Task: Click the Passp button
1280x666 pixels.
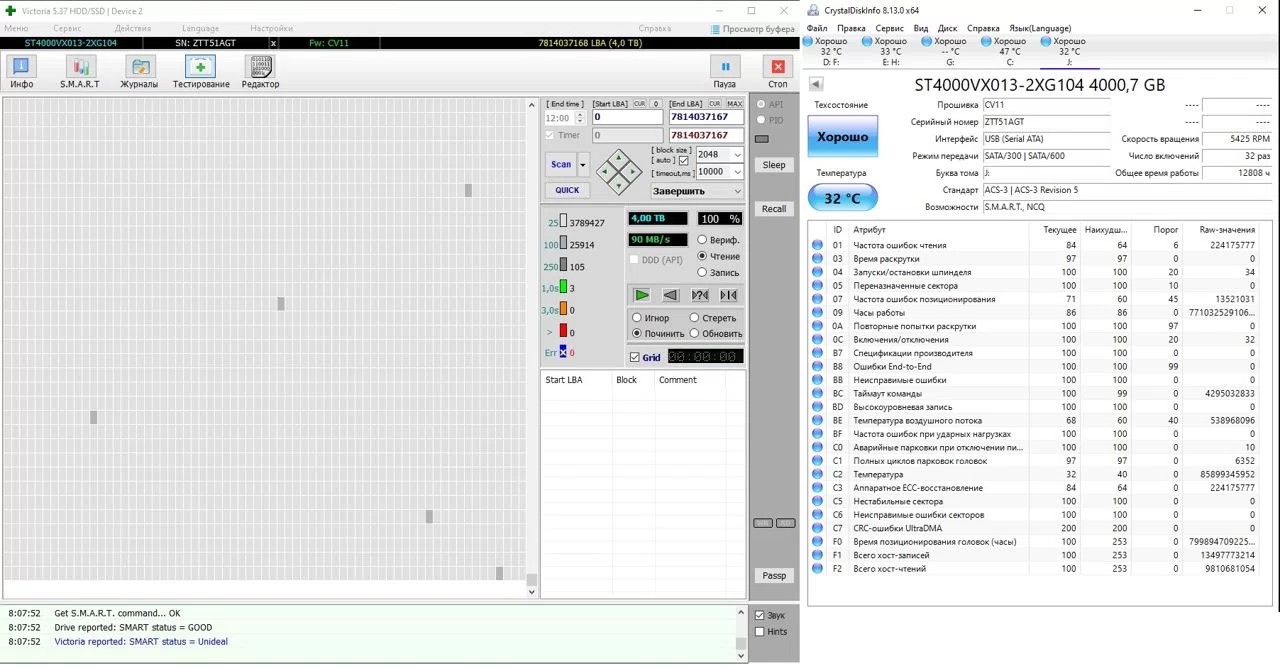Action: pyautogui.click(x=774, y=576)
